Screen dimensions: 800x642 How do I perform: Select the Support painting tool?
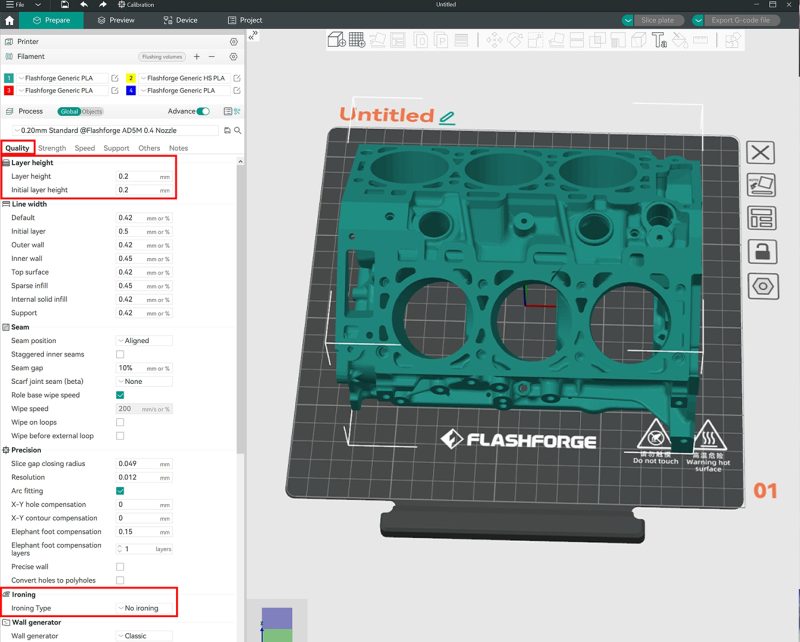618,40
